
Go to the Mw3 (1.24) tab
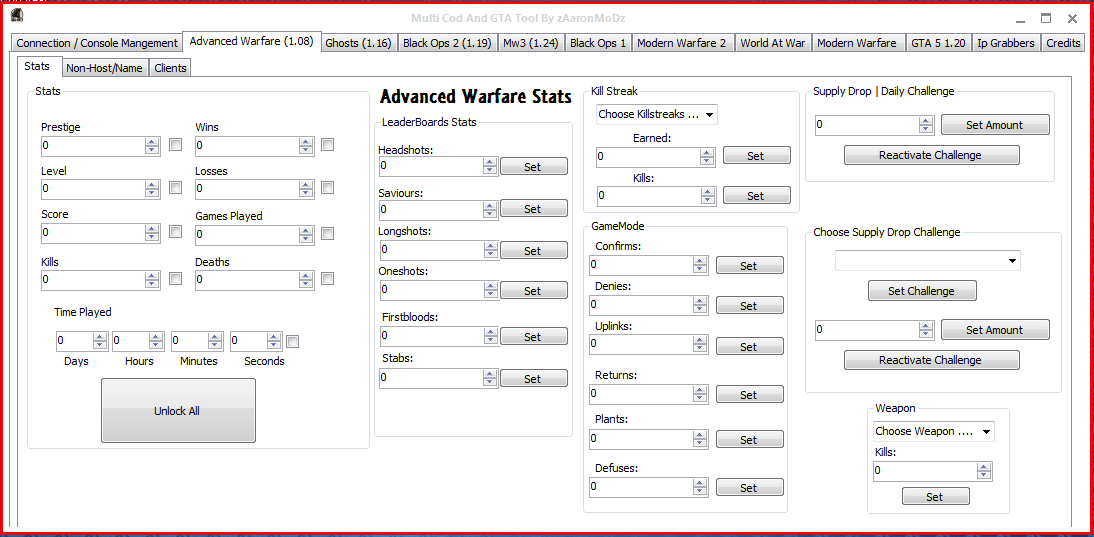click(x=530, y=43)
